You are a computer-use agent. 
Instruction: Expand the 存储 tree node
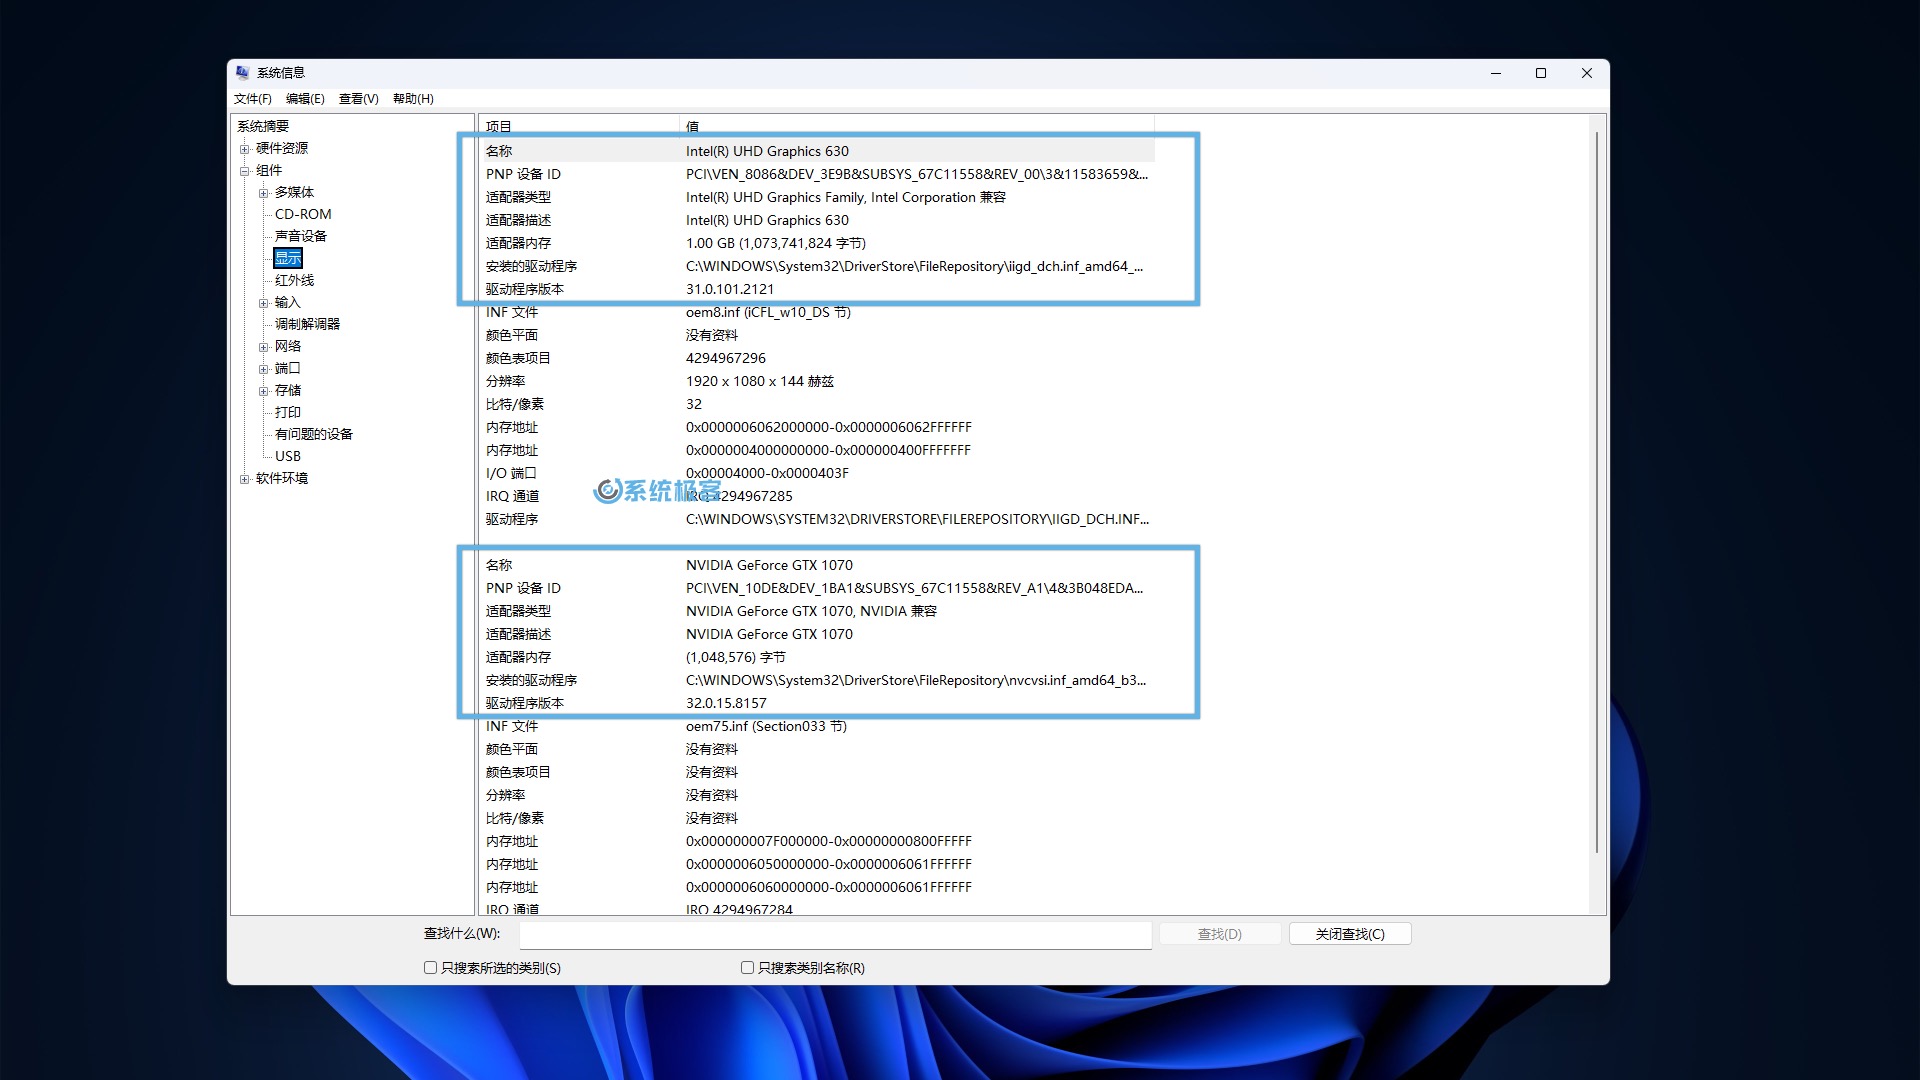[x=263, y=389]
